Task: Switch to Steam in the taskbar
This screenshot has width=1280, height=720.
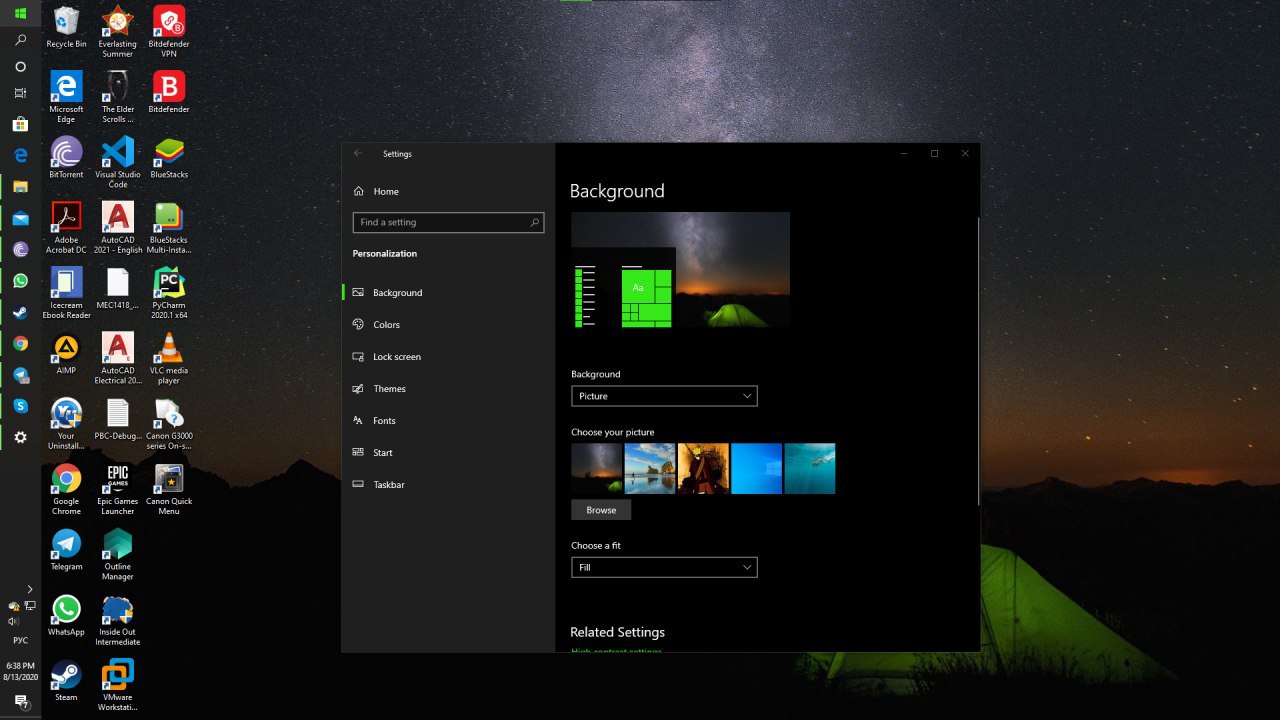Action: (20, 312)
